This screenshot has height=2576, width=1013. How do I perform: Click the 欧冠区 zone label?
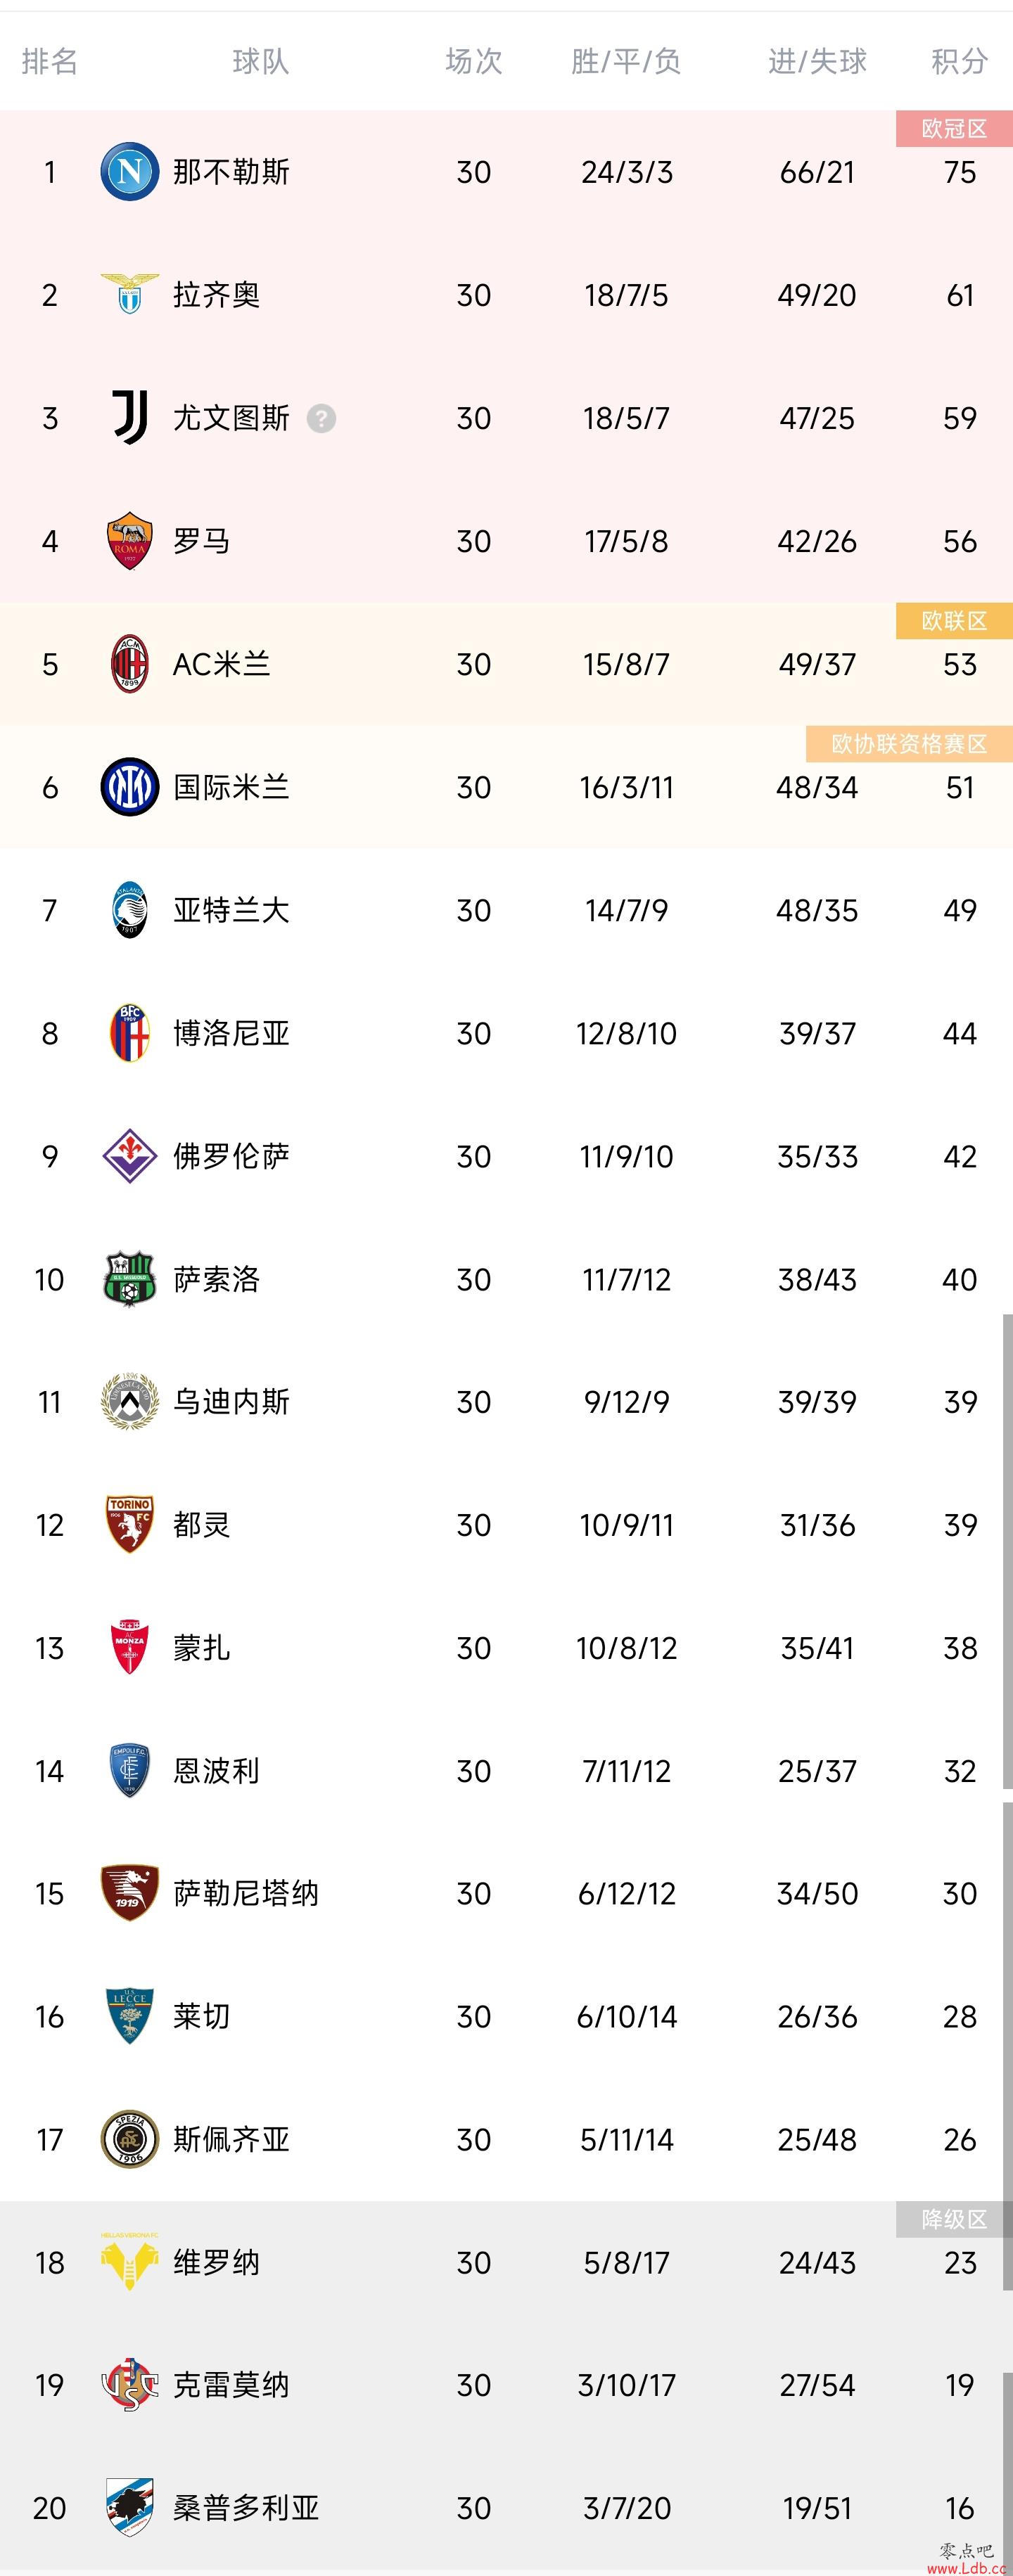(954, 128)
